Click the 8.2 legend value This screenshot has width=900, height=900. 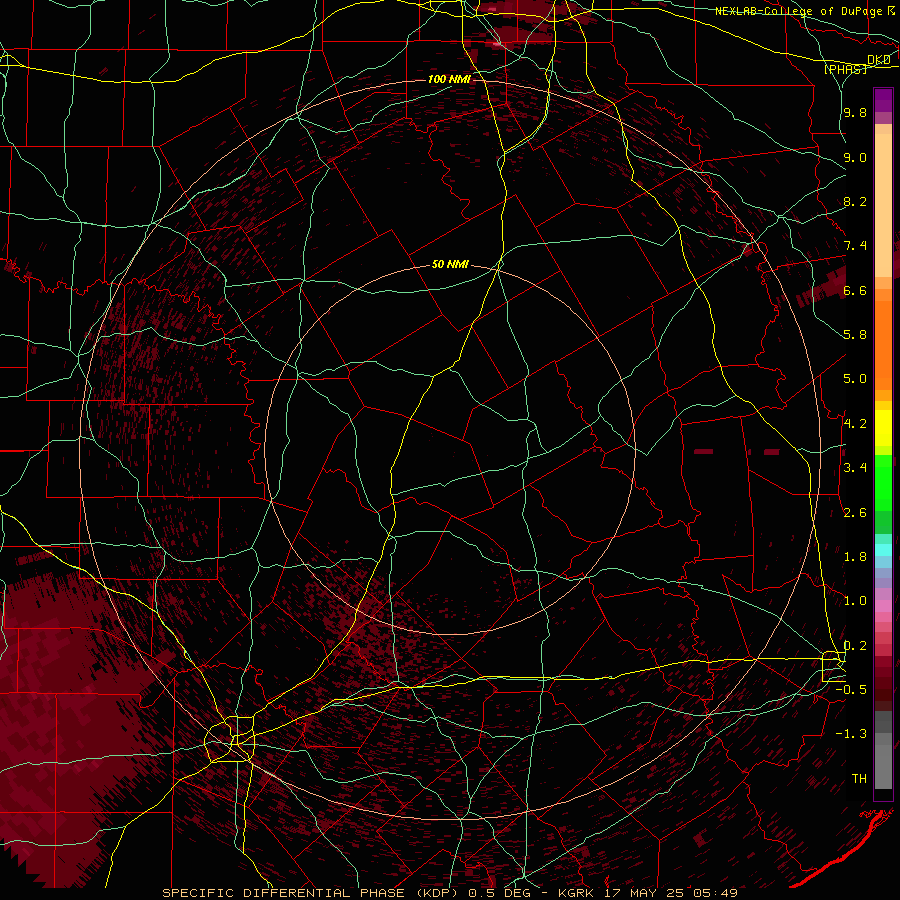pos(855,201)
